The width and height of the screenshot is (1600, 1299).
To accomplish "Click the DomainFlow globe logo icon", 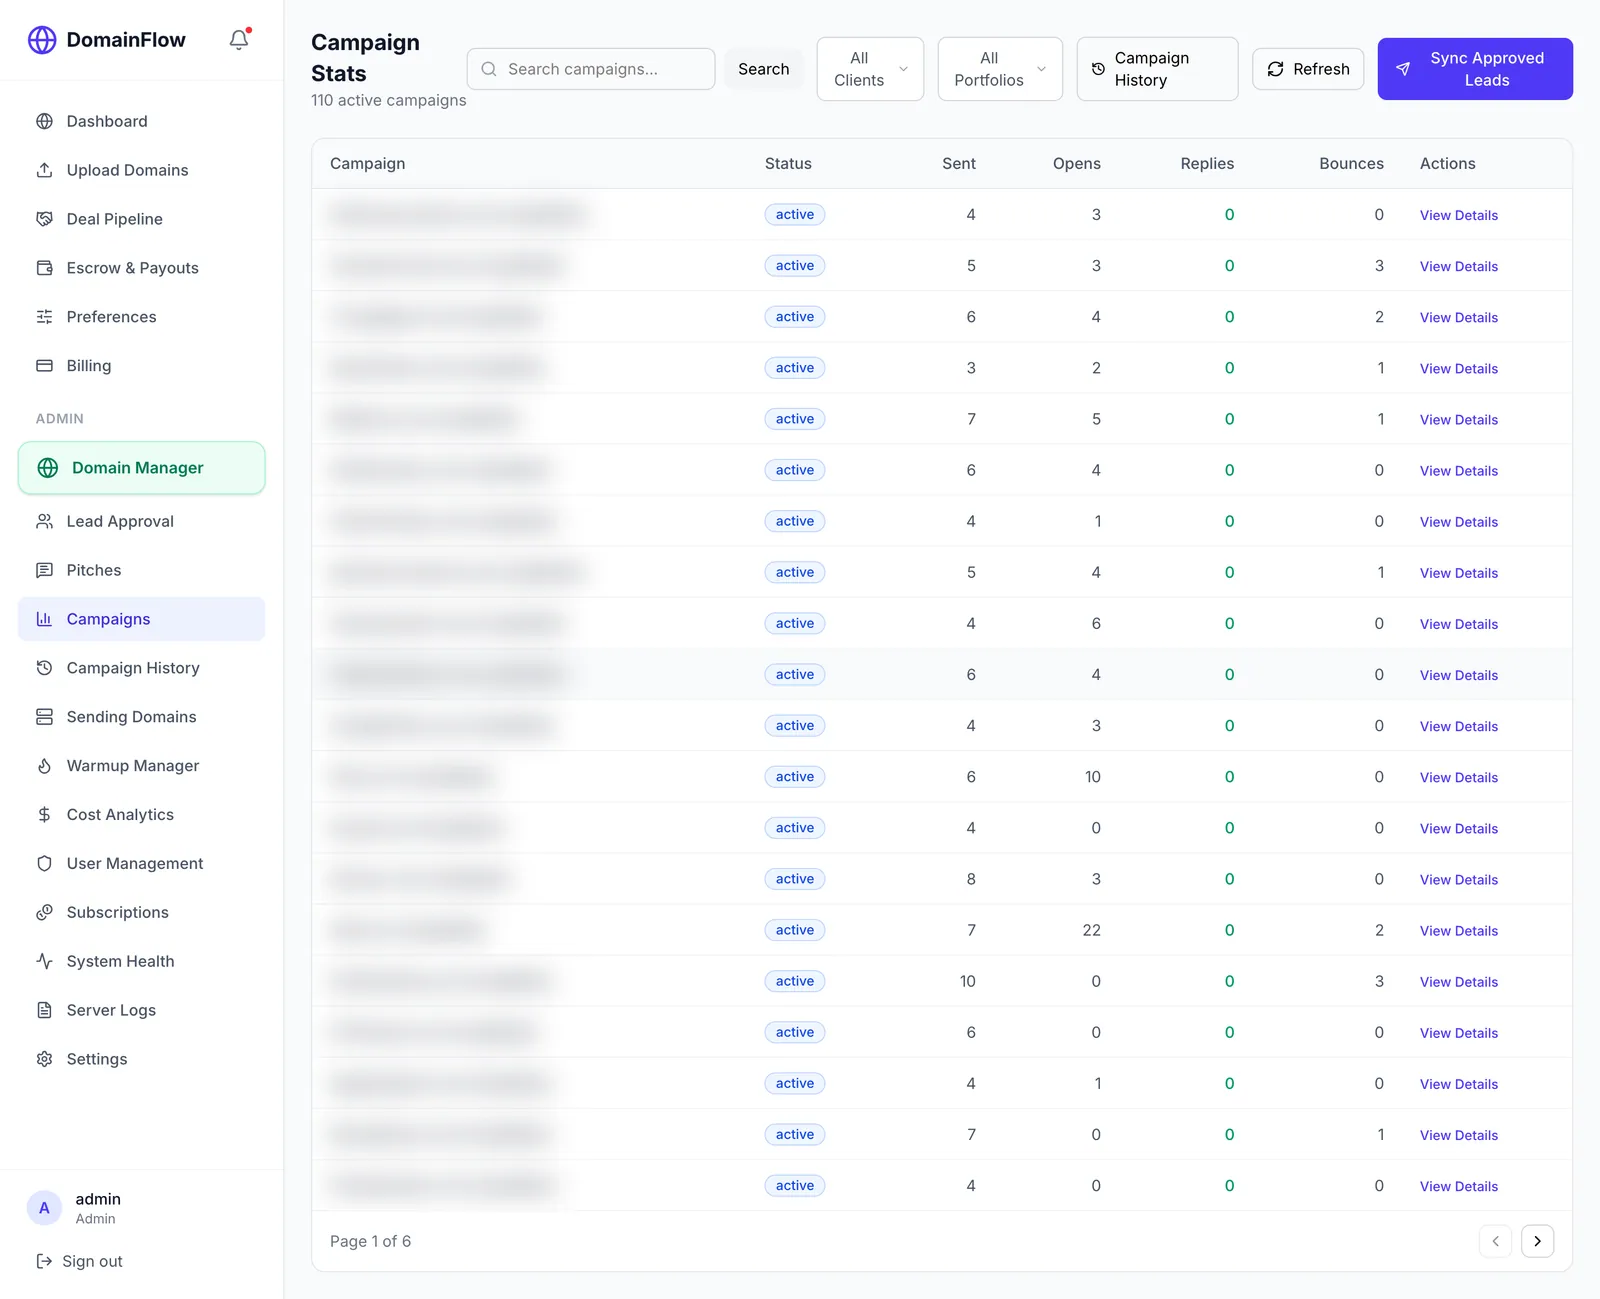I will click(x=42, y=40).
